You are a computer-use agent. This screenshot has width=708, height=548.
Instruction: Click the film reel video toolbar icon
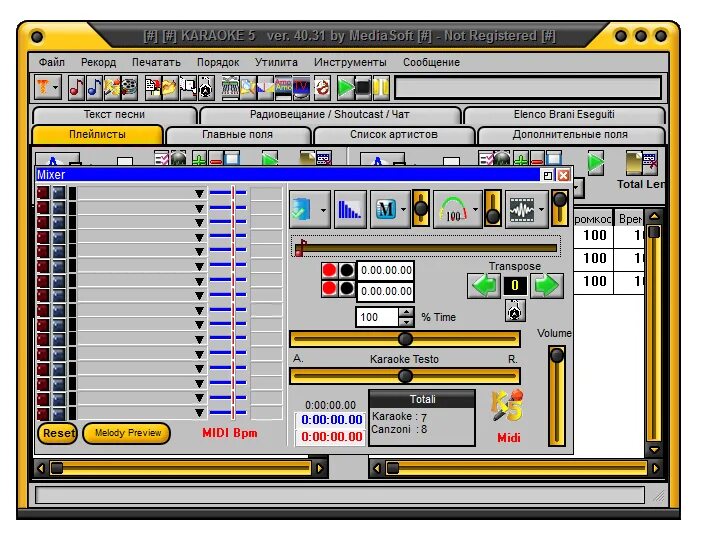tap(129, 88)
